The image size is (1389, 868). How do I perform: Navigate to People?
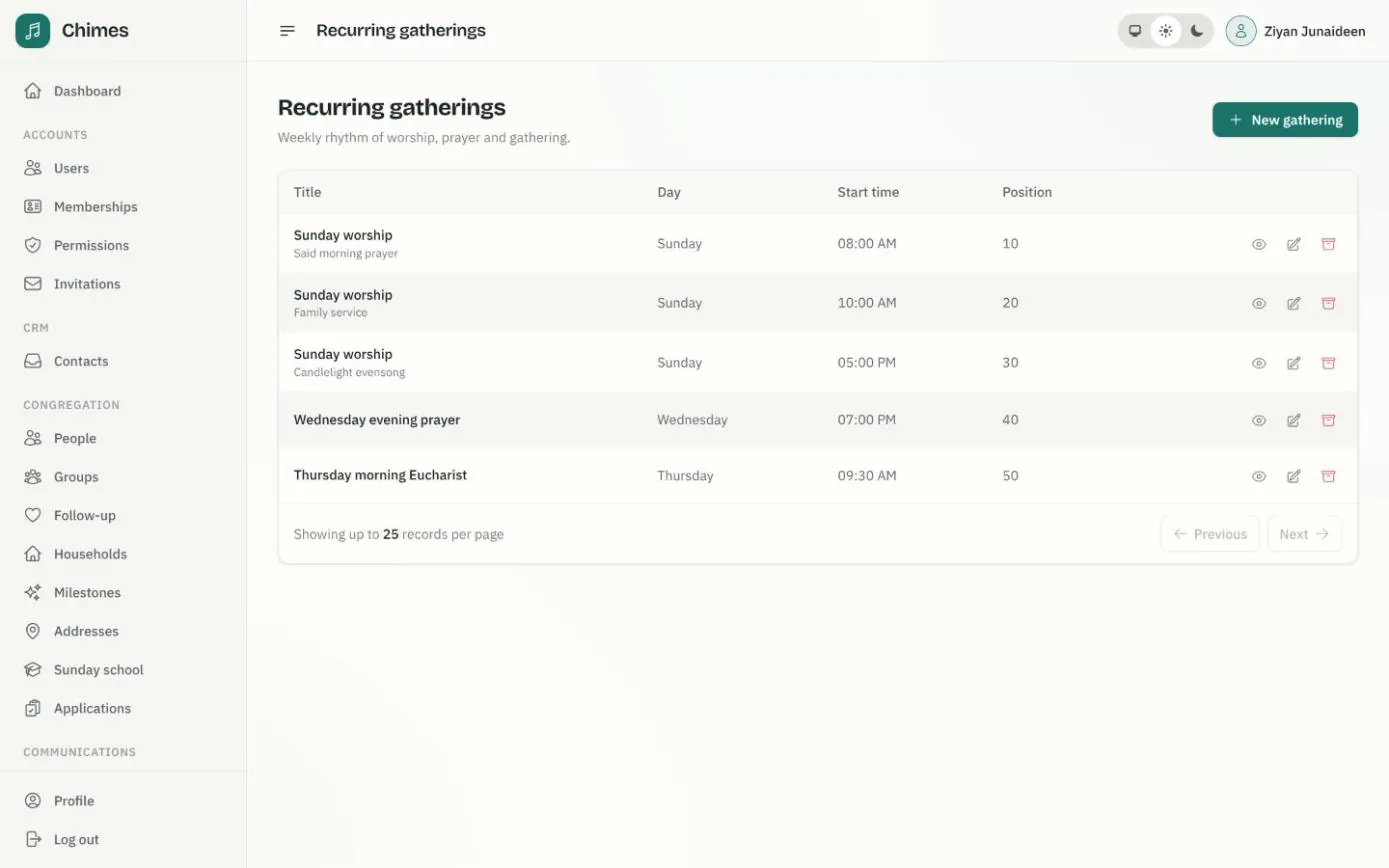click(123, 438)
